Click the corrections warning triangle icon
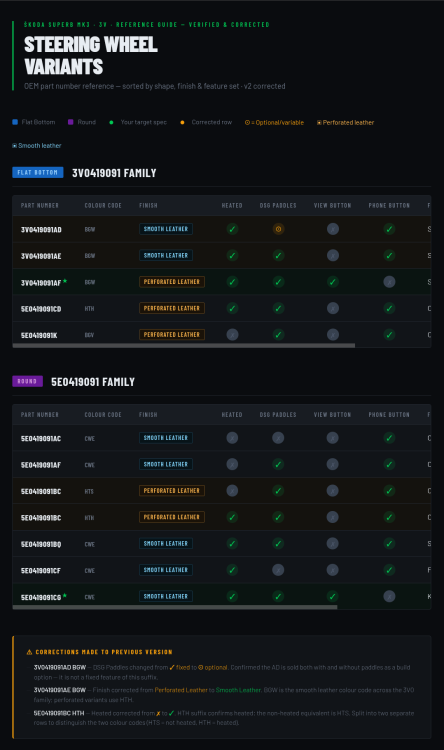 point(29,652)
